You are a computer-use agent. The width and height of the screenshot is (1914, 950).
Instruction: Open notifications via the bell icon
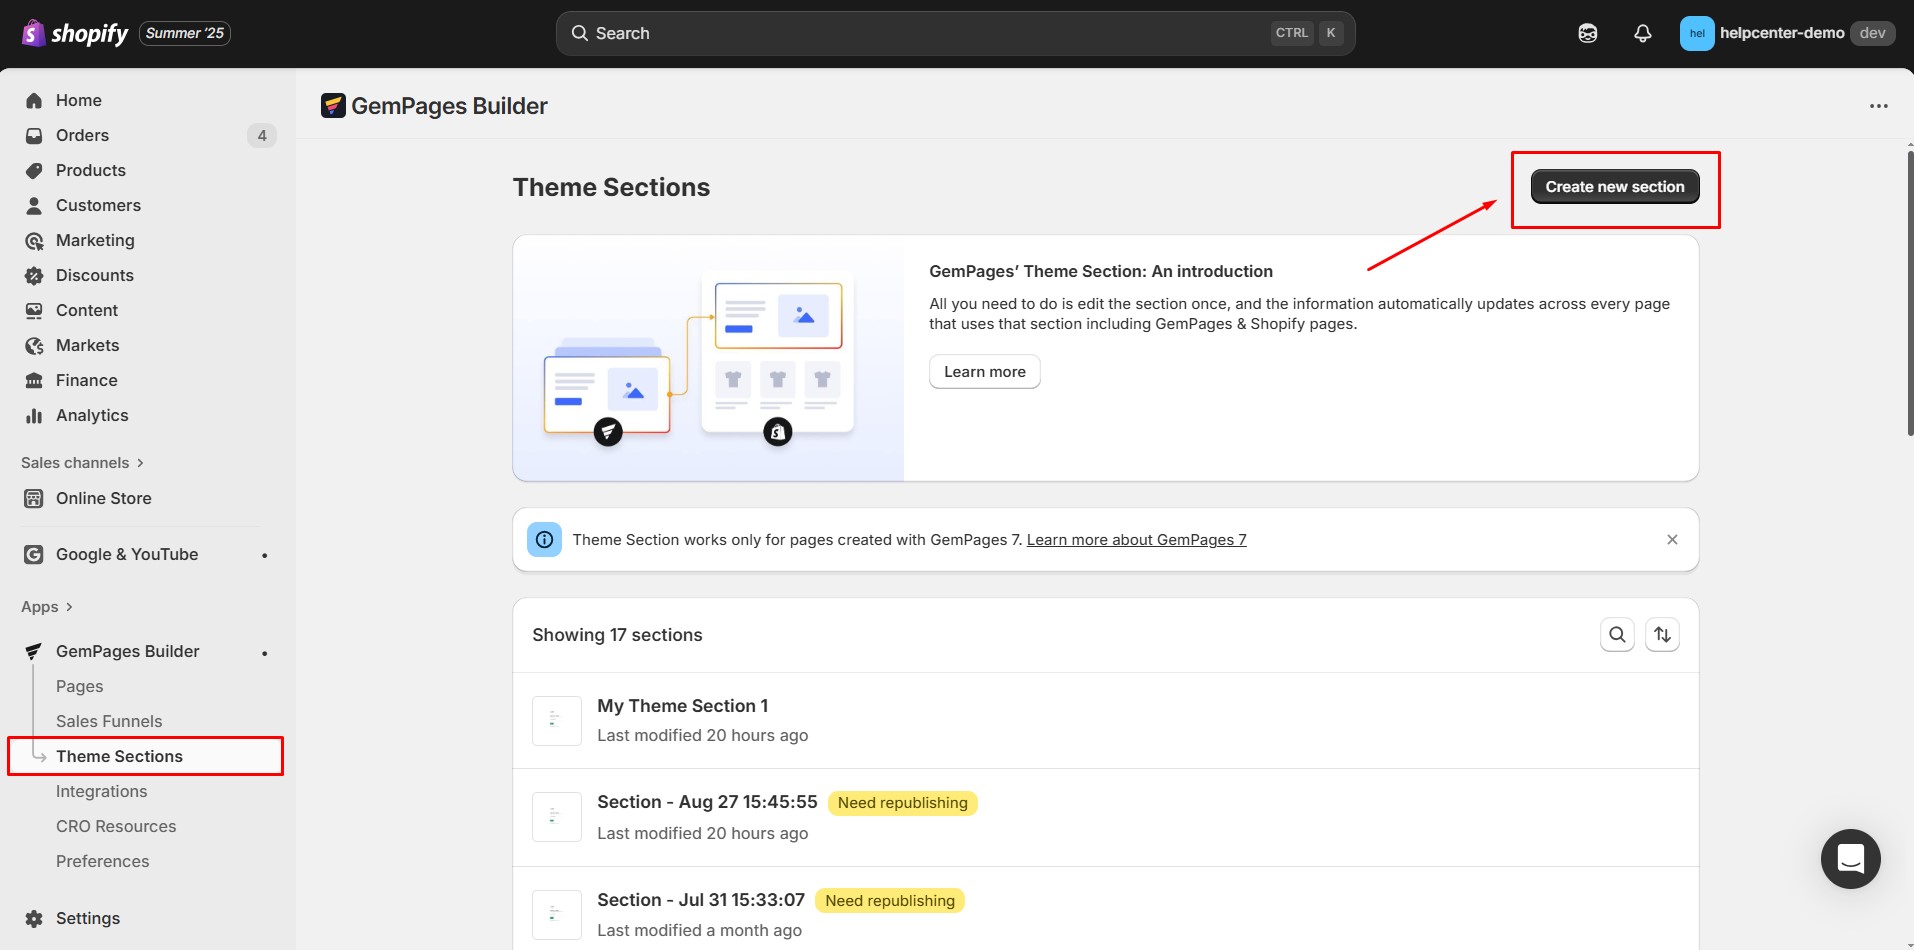click(1643, 32)
